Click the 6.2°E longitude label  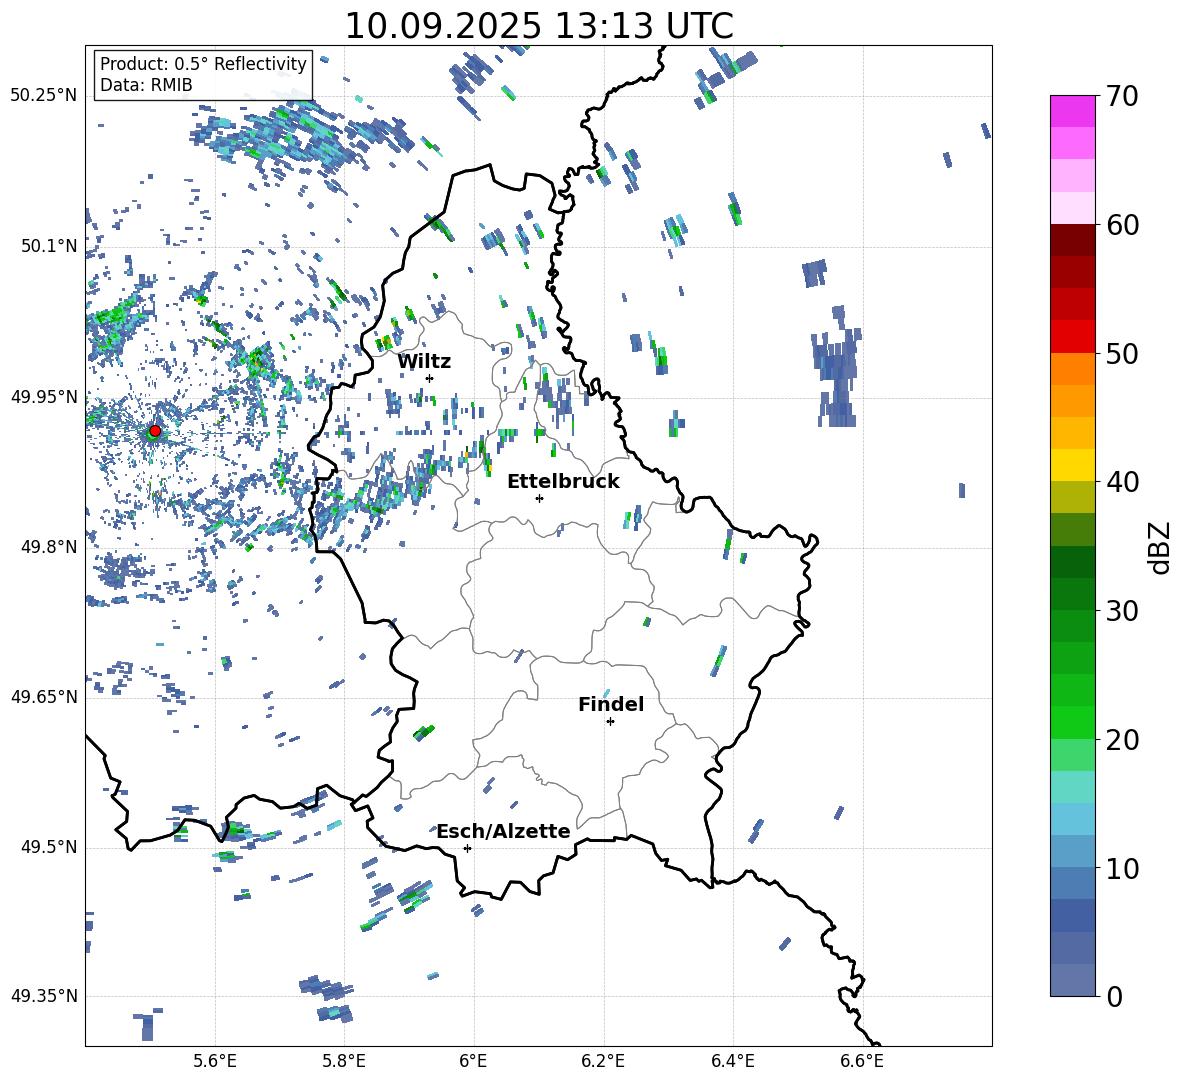[x=603, y=1062]
